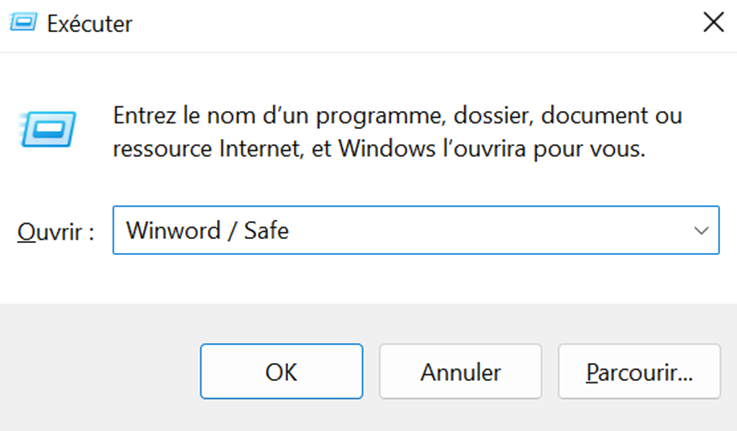The height and width of the screenshot is (431, 737).
Task: Click the Exécuter title text
Action: point(90,24)
